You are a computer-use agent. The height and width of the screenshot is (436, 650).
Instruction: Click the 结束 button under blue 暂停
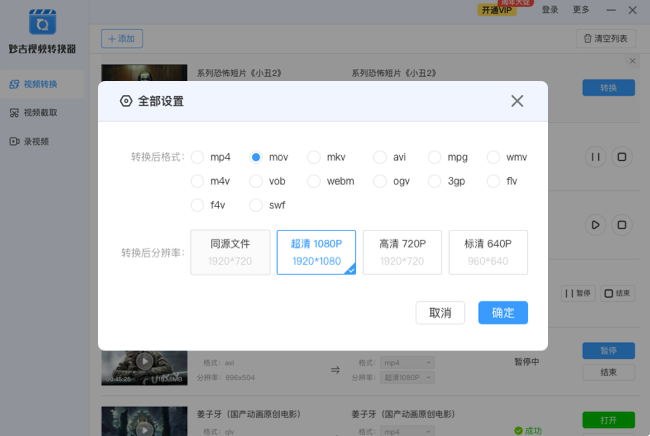tap(609, 373)
